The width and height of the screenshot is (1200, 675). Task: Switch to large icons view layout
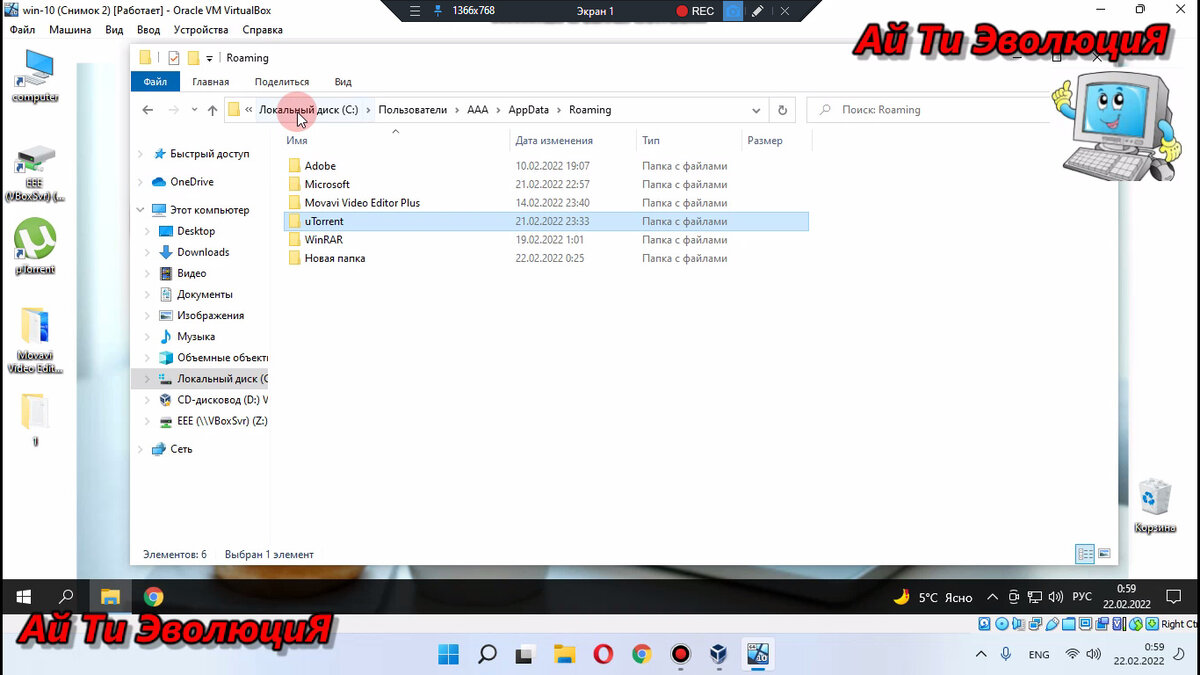1105,553
